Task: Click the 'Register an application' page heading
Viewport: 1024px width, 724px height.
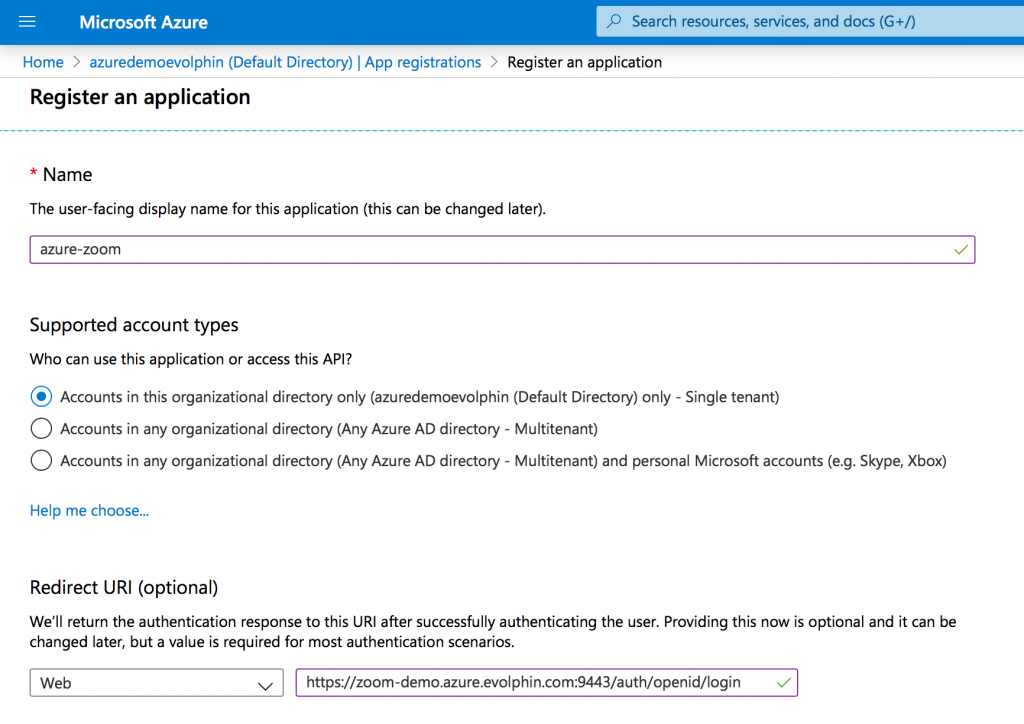Action: point(140,97)
